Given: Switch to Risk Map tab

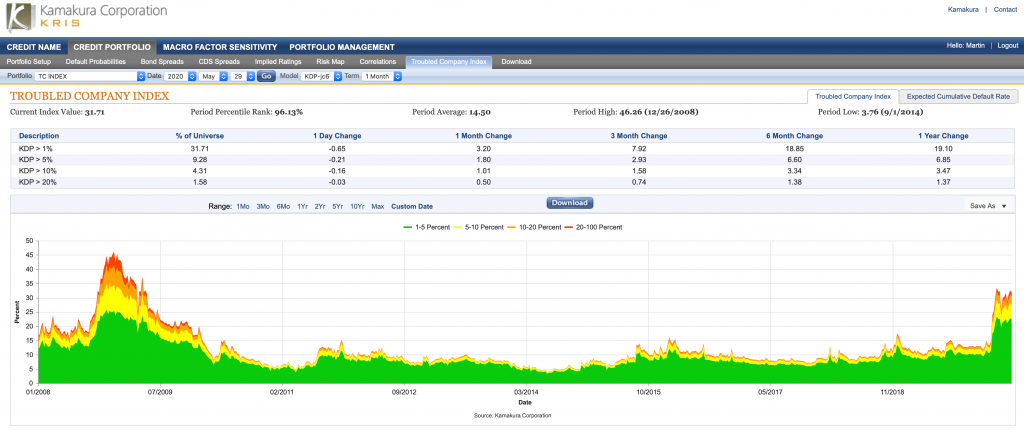Looking at the screenshot, I should [x=330, y=61].
